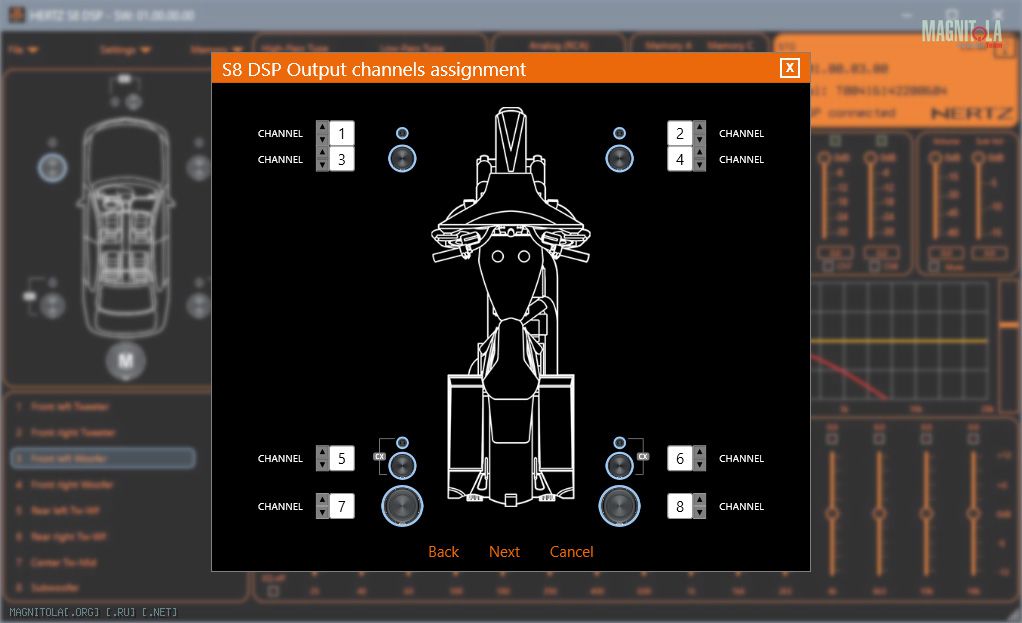Select channel 2 Front right Tweeter in list

coord(65,432)
